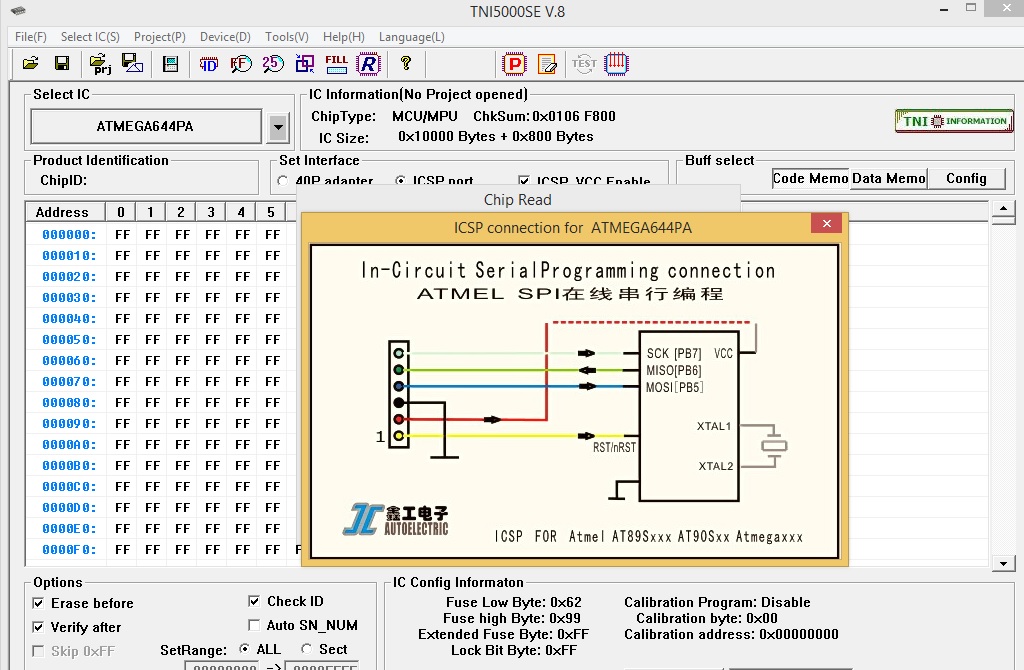
Task: Open the Help menu
Action: pyautogui.click(x=344, y=37)
